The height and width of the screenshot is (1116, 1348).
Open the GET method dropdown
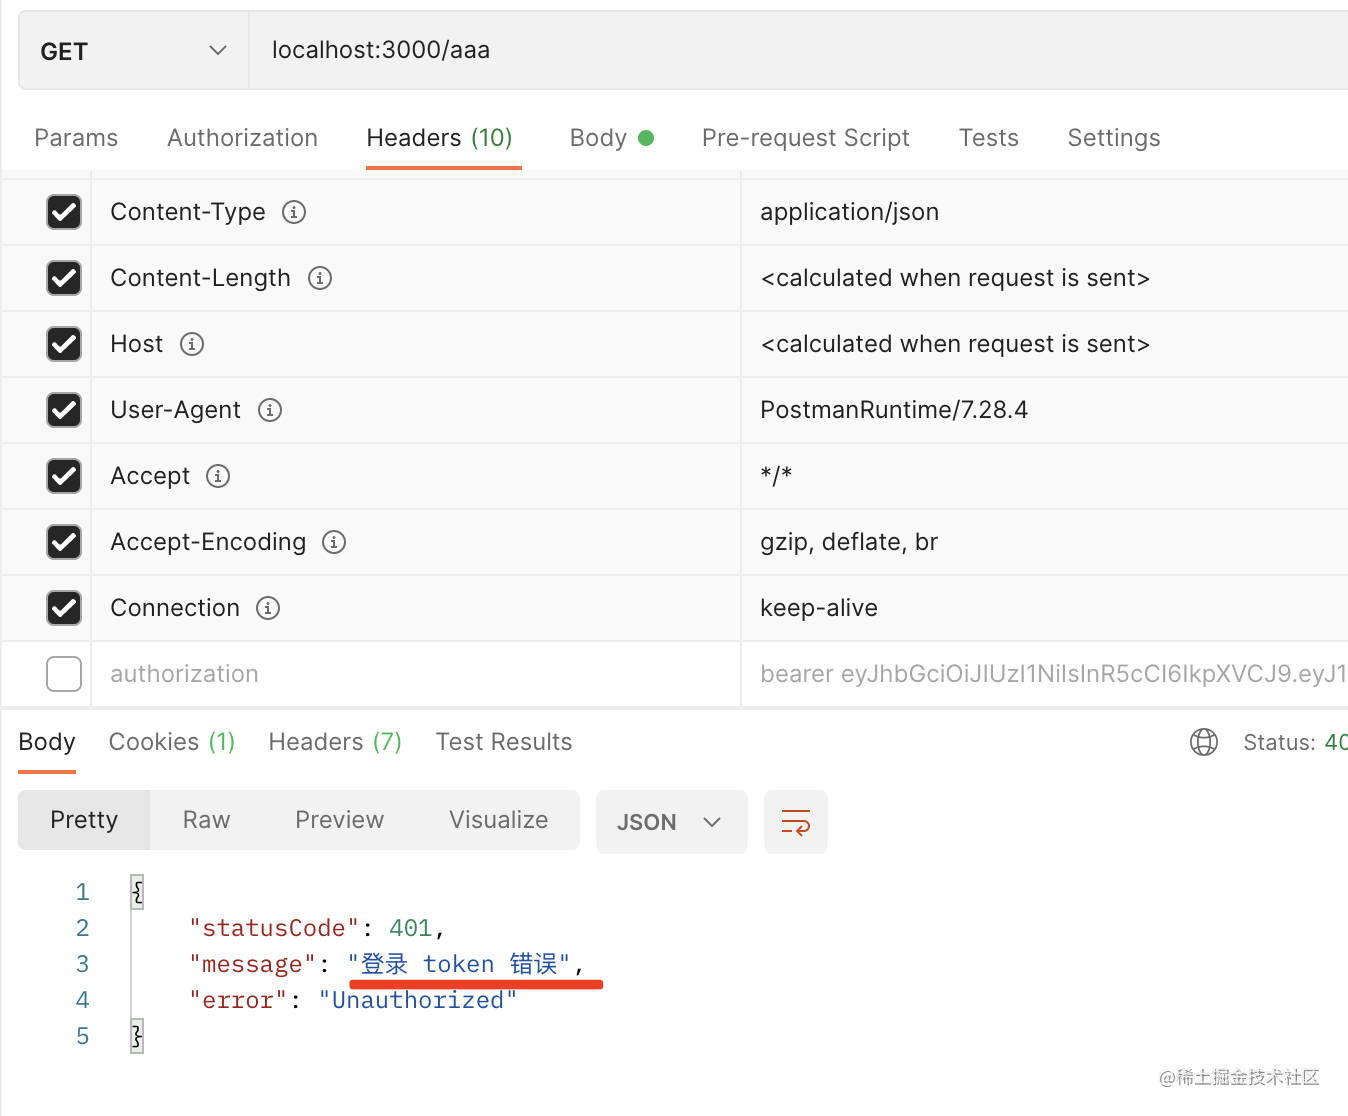pyautogui.click(x=134, y=51)
